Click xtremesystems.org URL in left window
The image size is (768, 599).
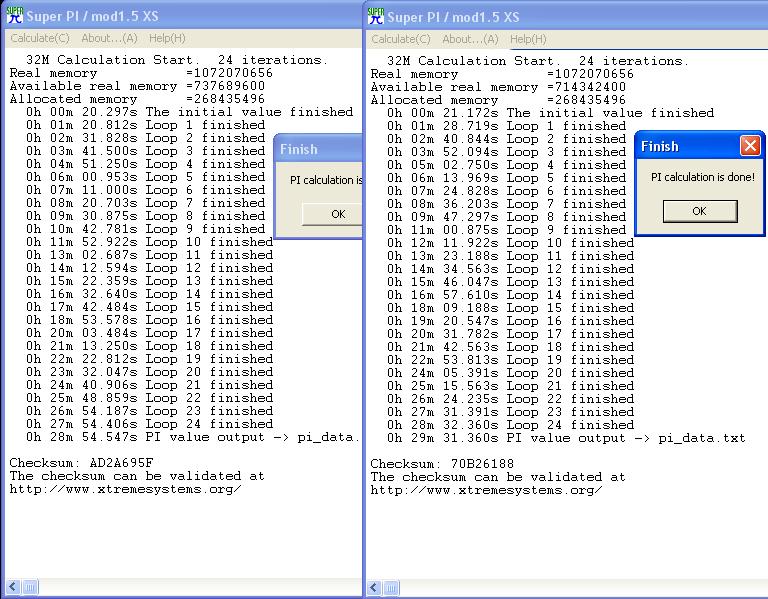tap(125, 489)
